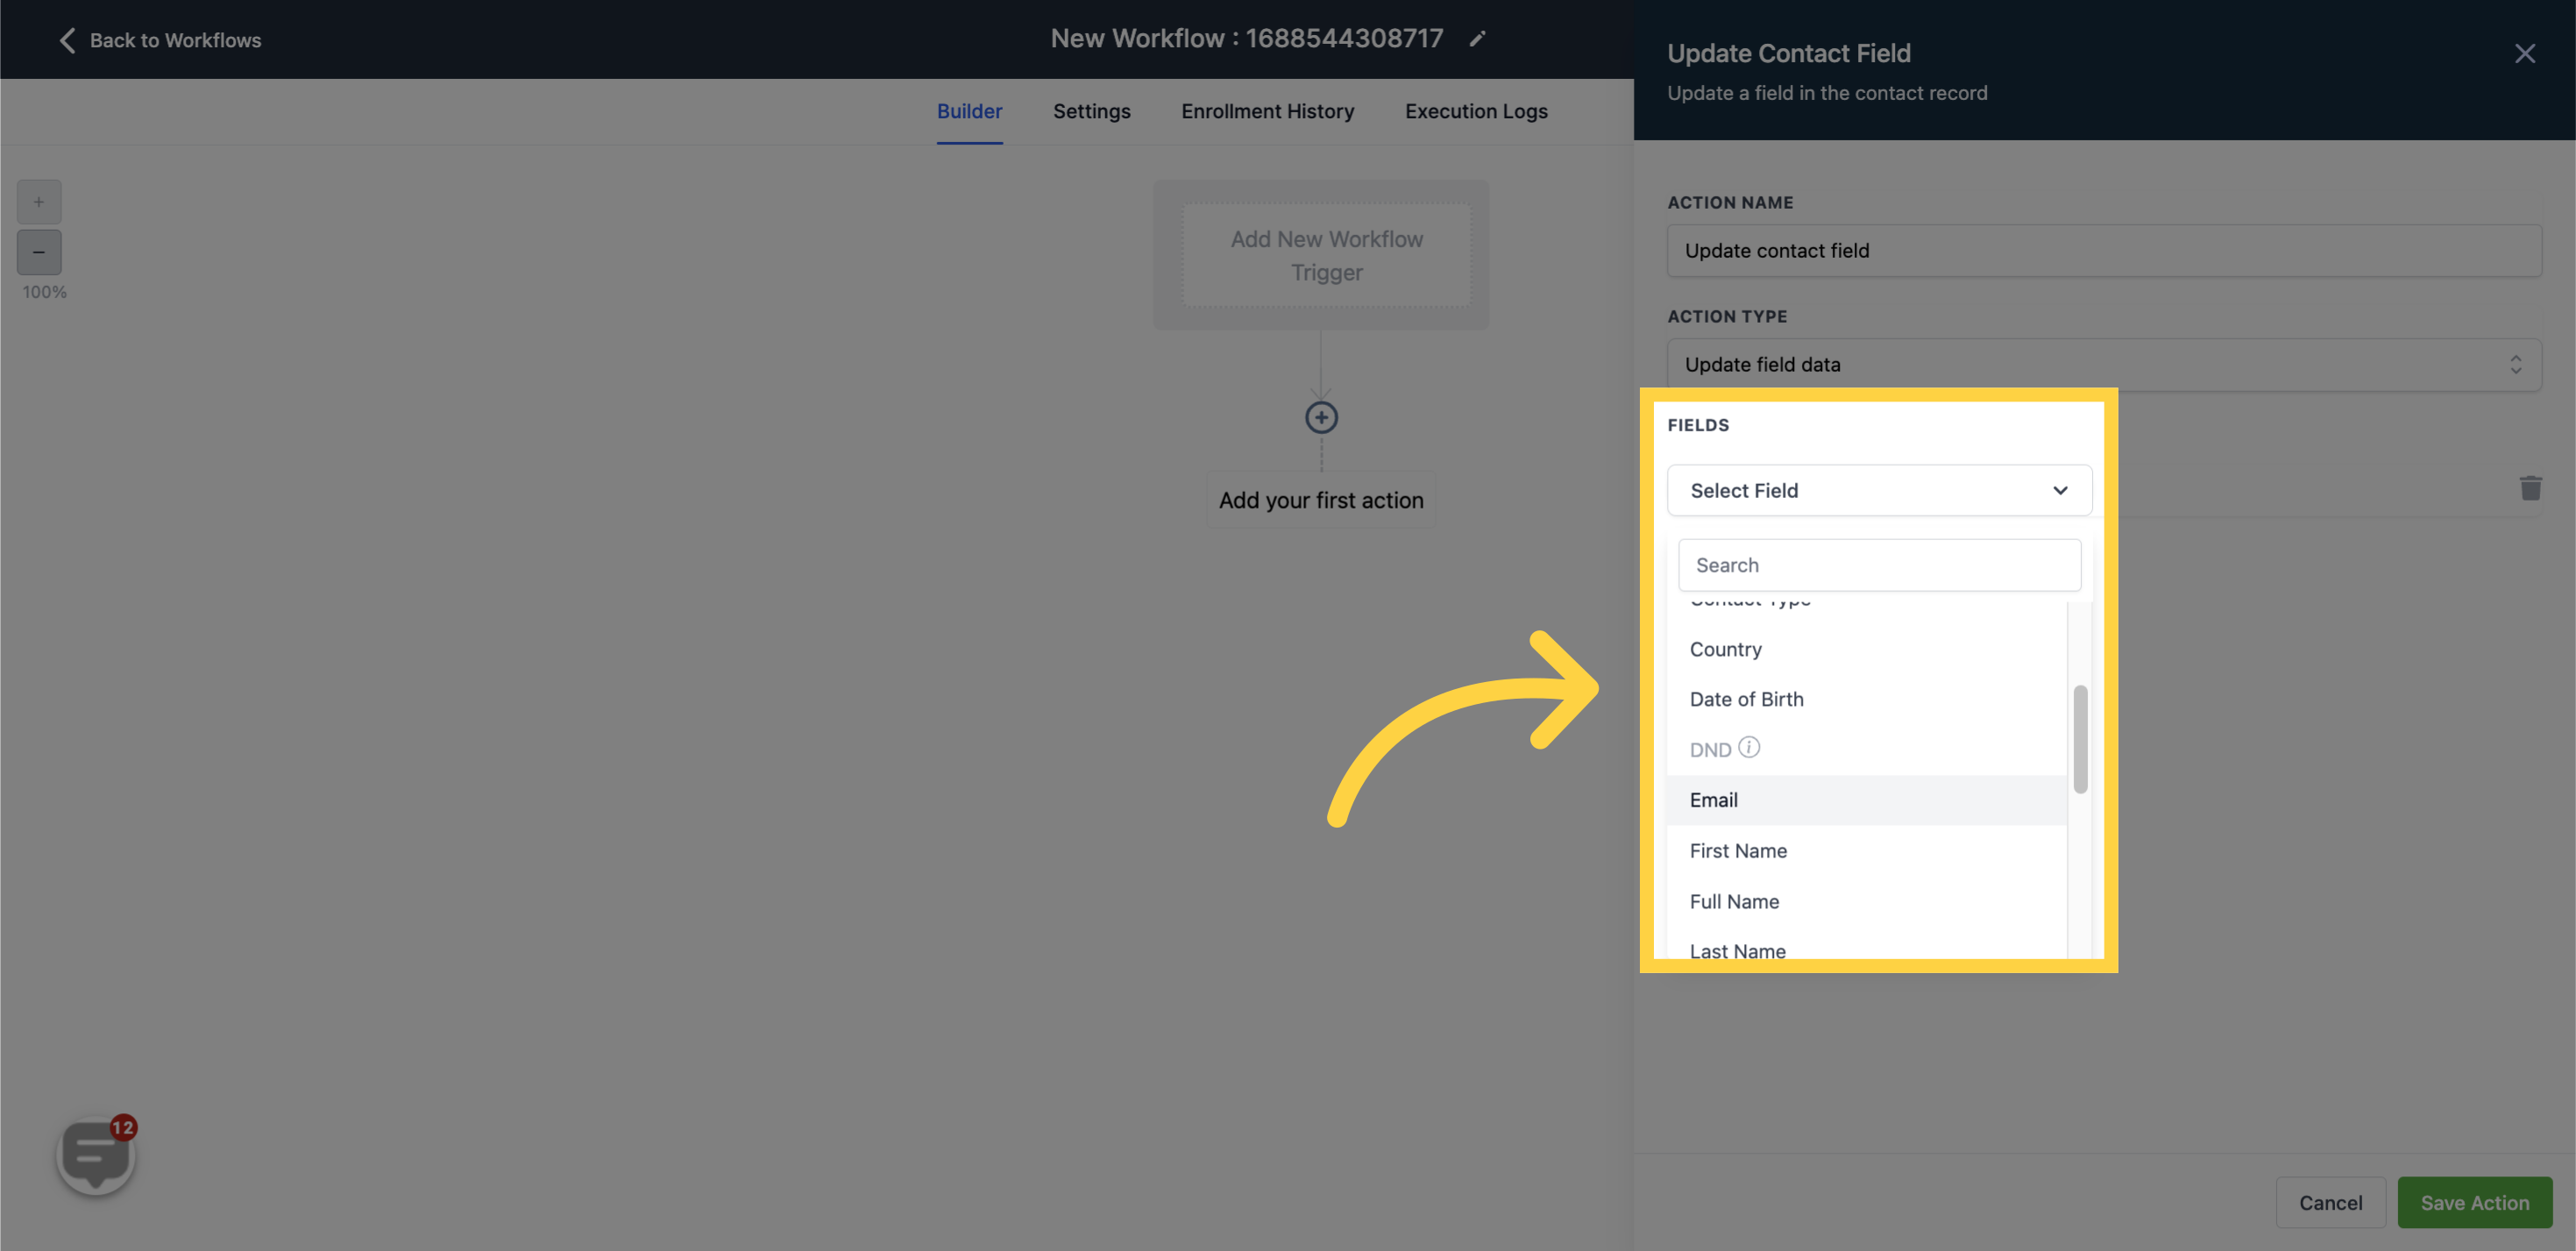Expand the Action Type selector

(2104, 364)
